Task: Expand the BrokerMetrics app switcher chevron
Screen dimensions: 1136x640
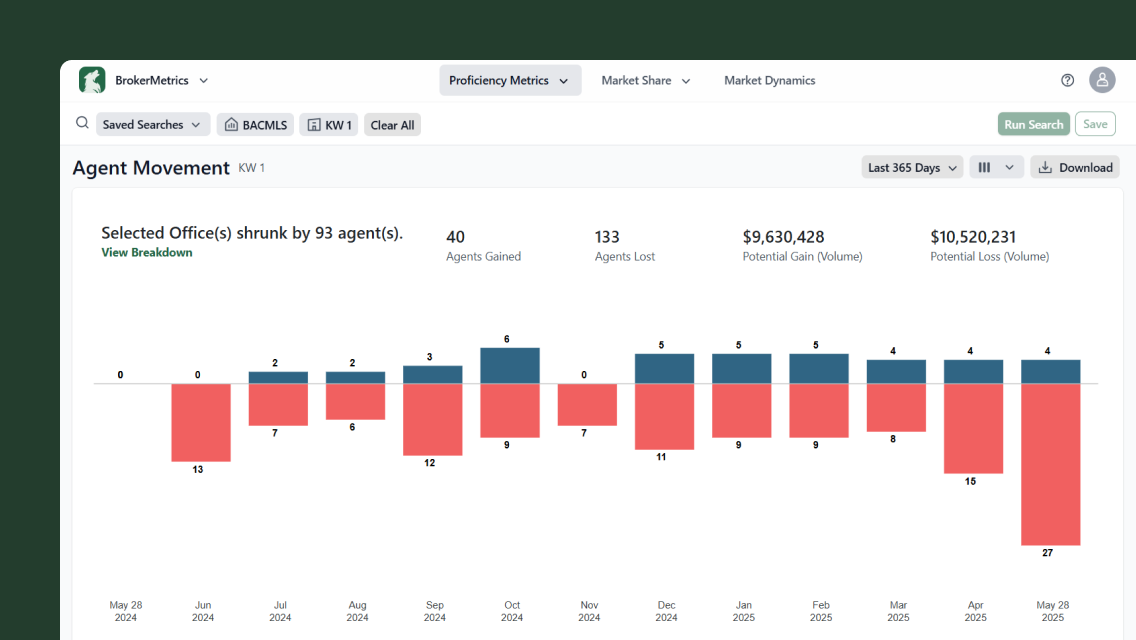Action: (x=204, y=80)
